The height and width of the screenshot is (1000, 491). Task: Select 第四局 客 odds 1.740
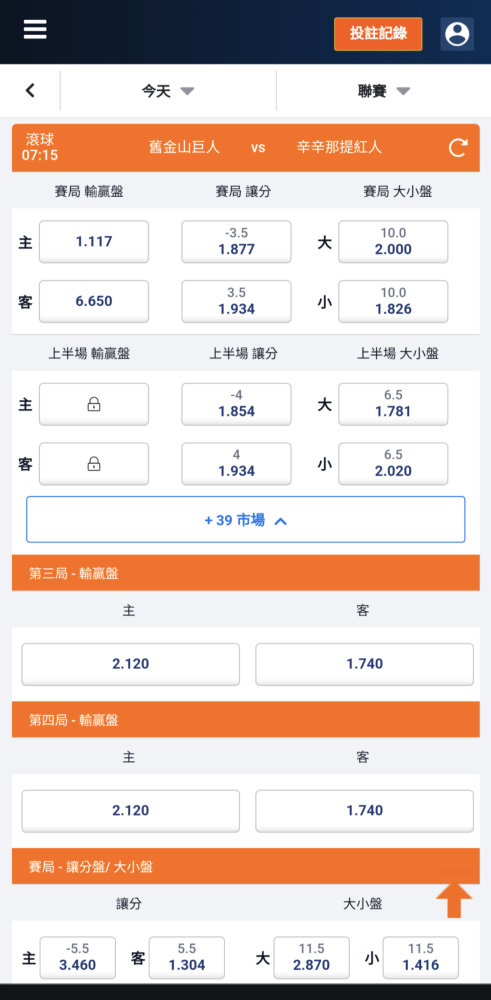point(365,811)
